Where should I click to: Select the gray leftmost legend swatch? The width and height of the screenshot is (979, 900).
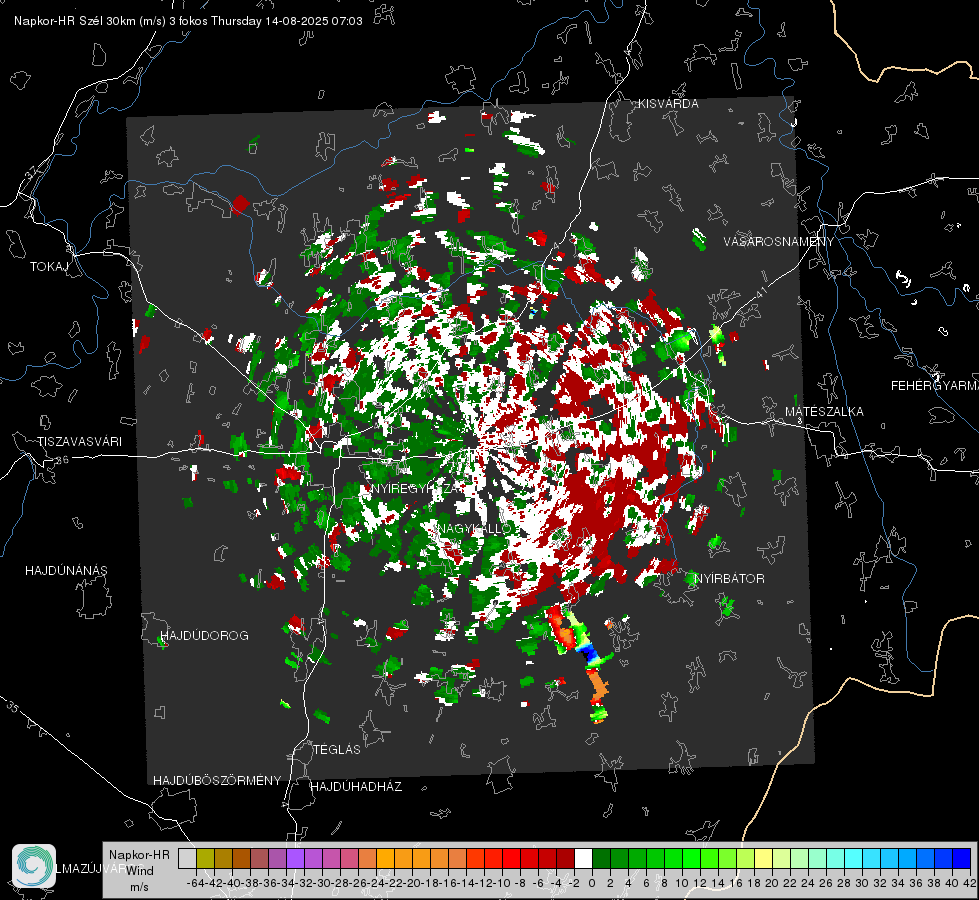[187, 859]
